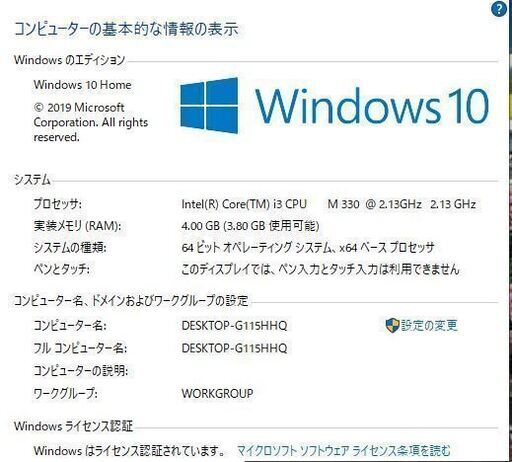The height and width of the screenshot is (462, 512).
Task: Click the Windows はライセンス認証されています status text
Action: [x=129, y=451]
